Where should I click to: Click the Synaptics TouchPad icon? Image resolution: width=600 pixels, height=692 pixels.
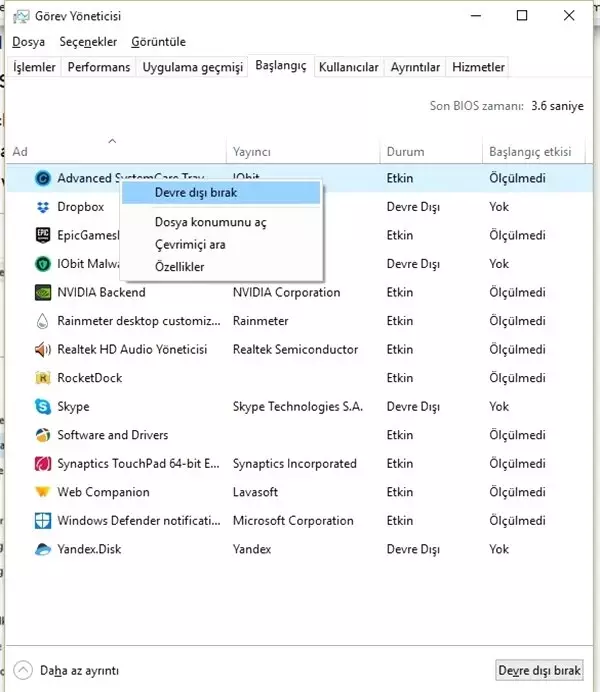(43, 464)
